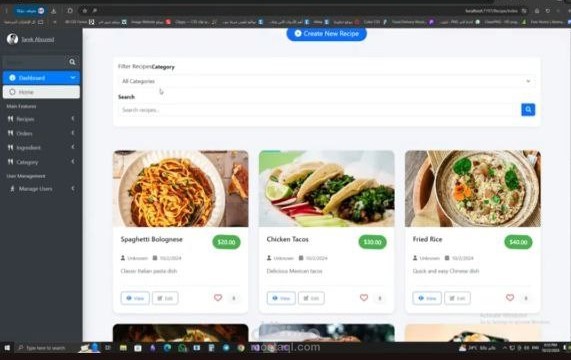Open File Explorer from the taskbar
571x360 pixels.
[123, 348]
